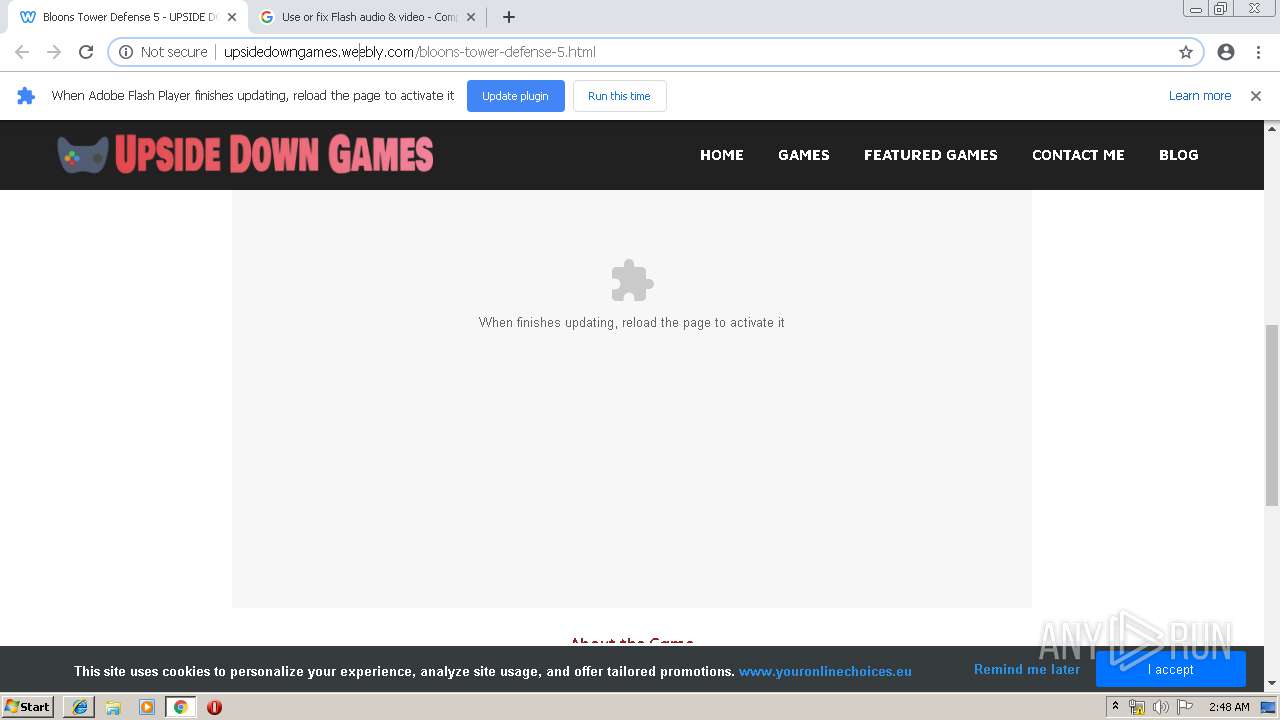Open the Windows Start menu
The image size is (1280, 720).
(x=27, y=707)
